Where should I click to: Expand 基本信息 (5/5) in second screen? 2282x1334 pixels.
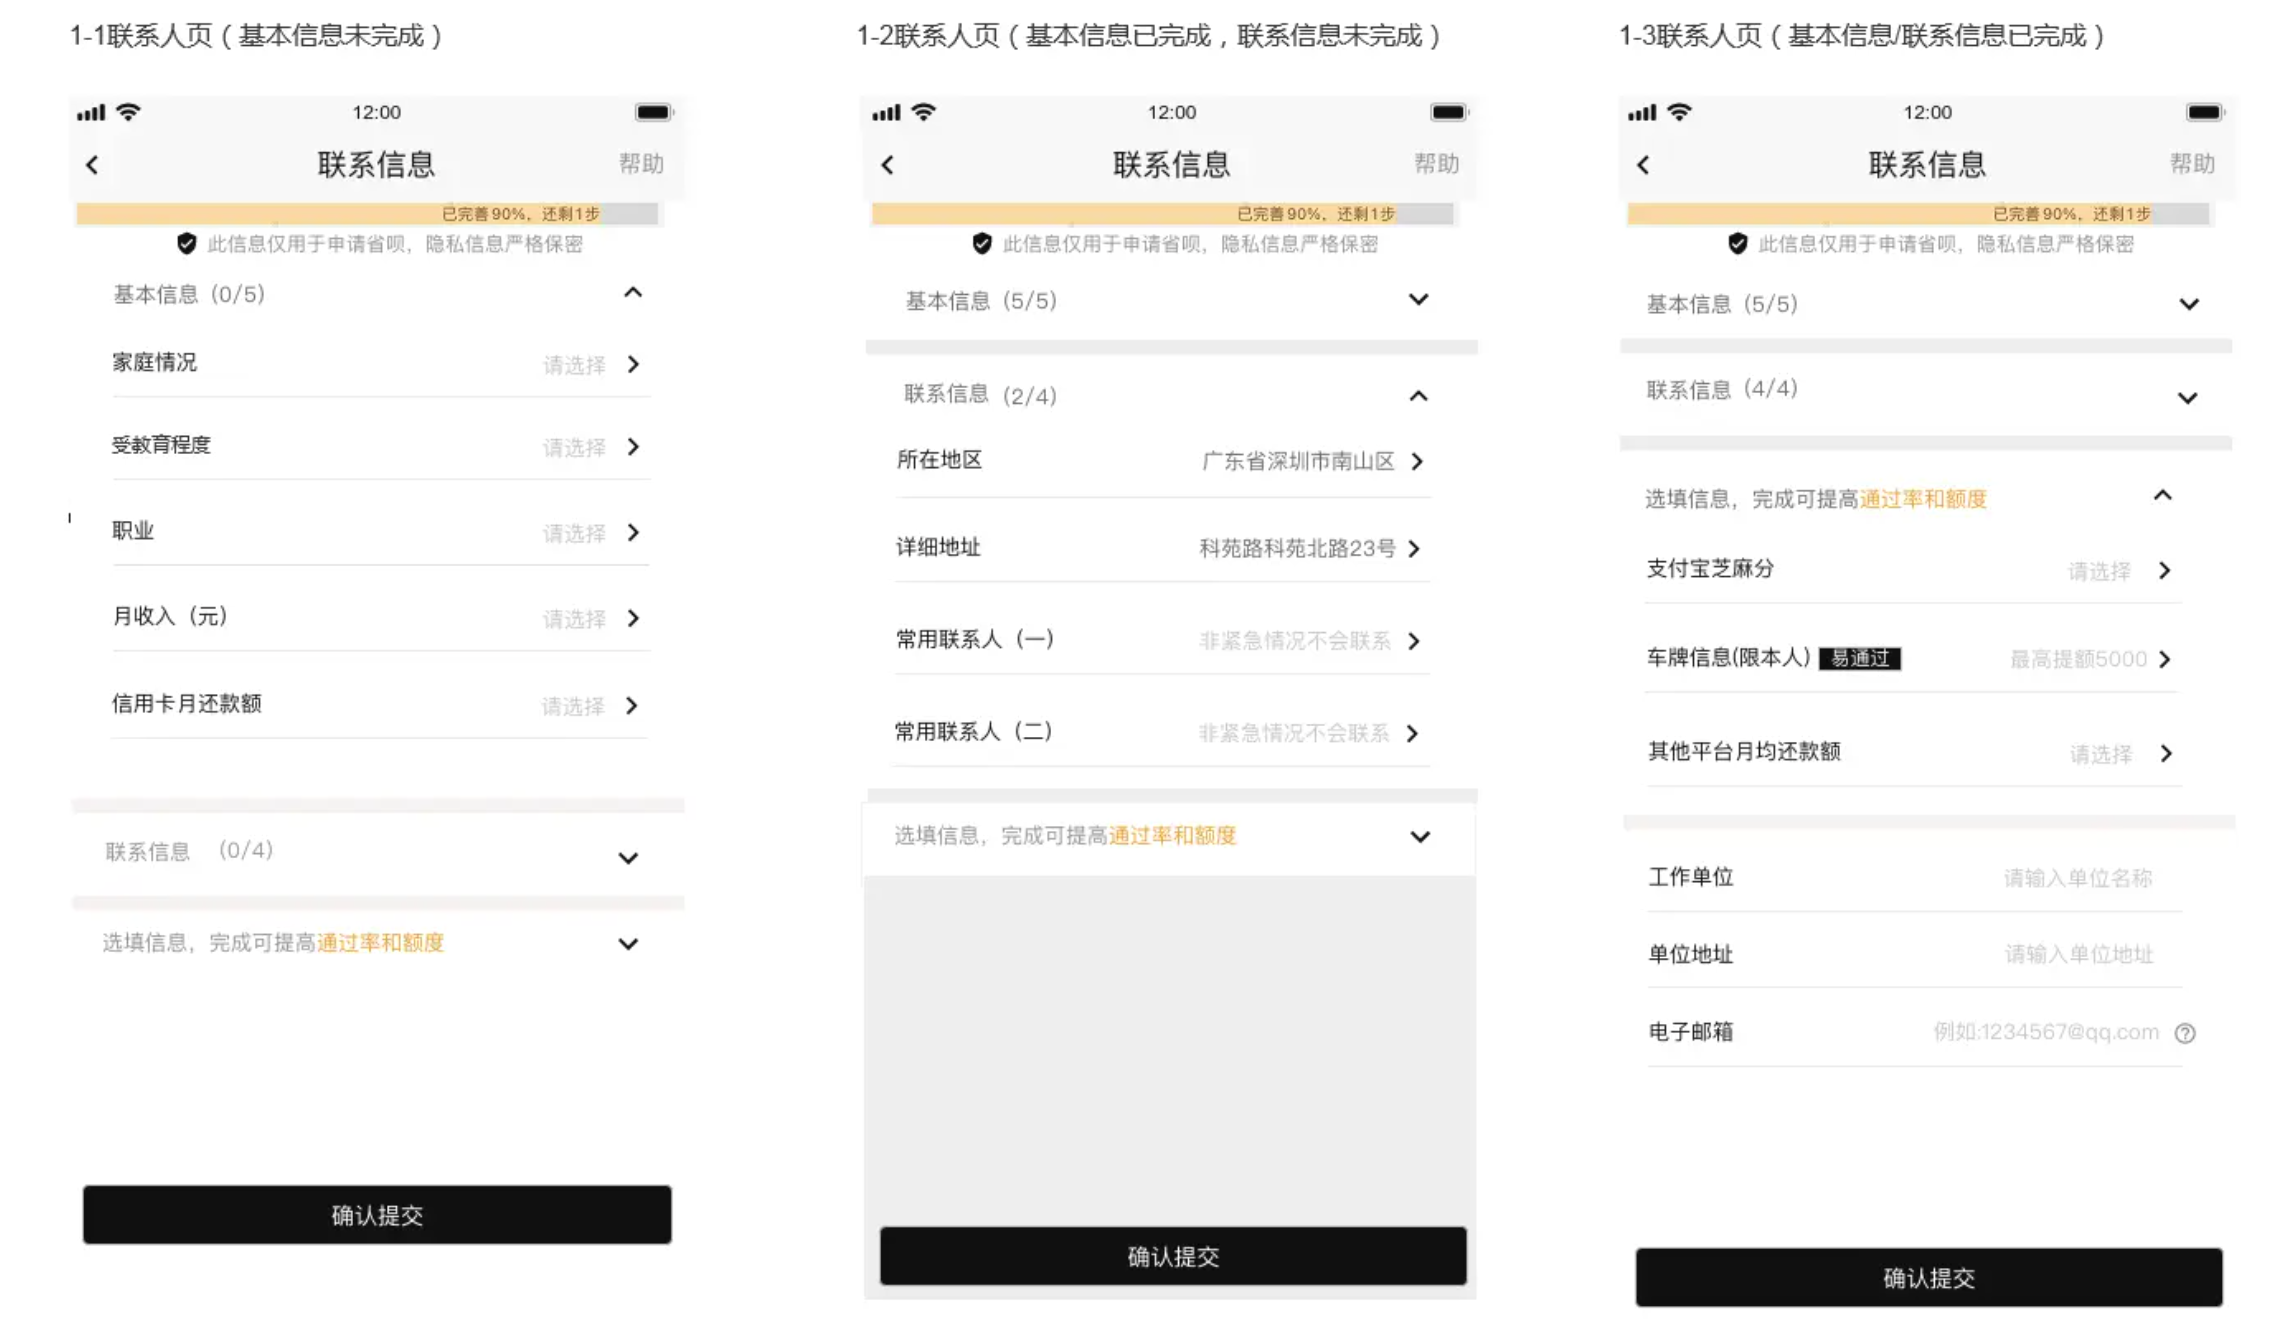(x=1418, y=300)
